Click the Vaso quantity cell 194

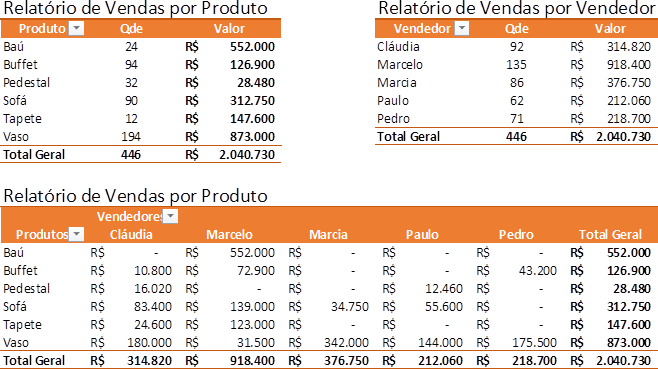click(x=131, y=137)
